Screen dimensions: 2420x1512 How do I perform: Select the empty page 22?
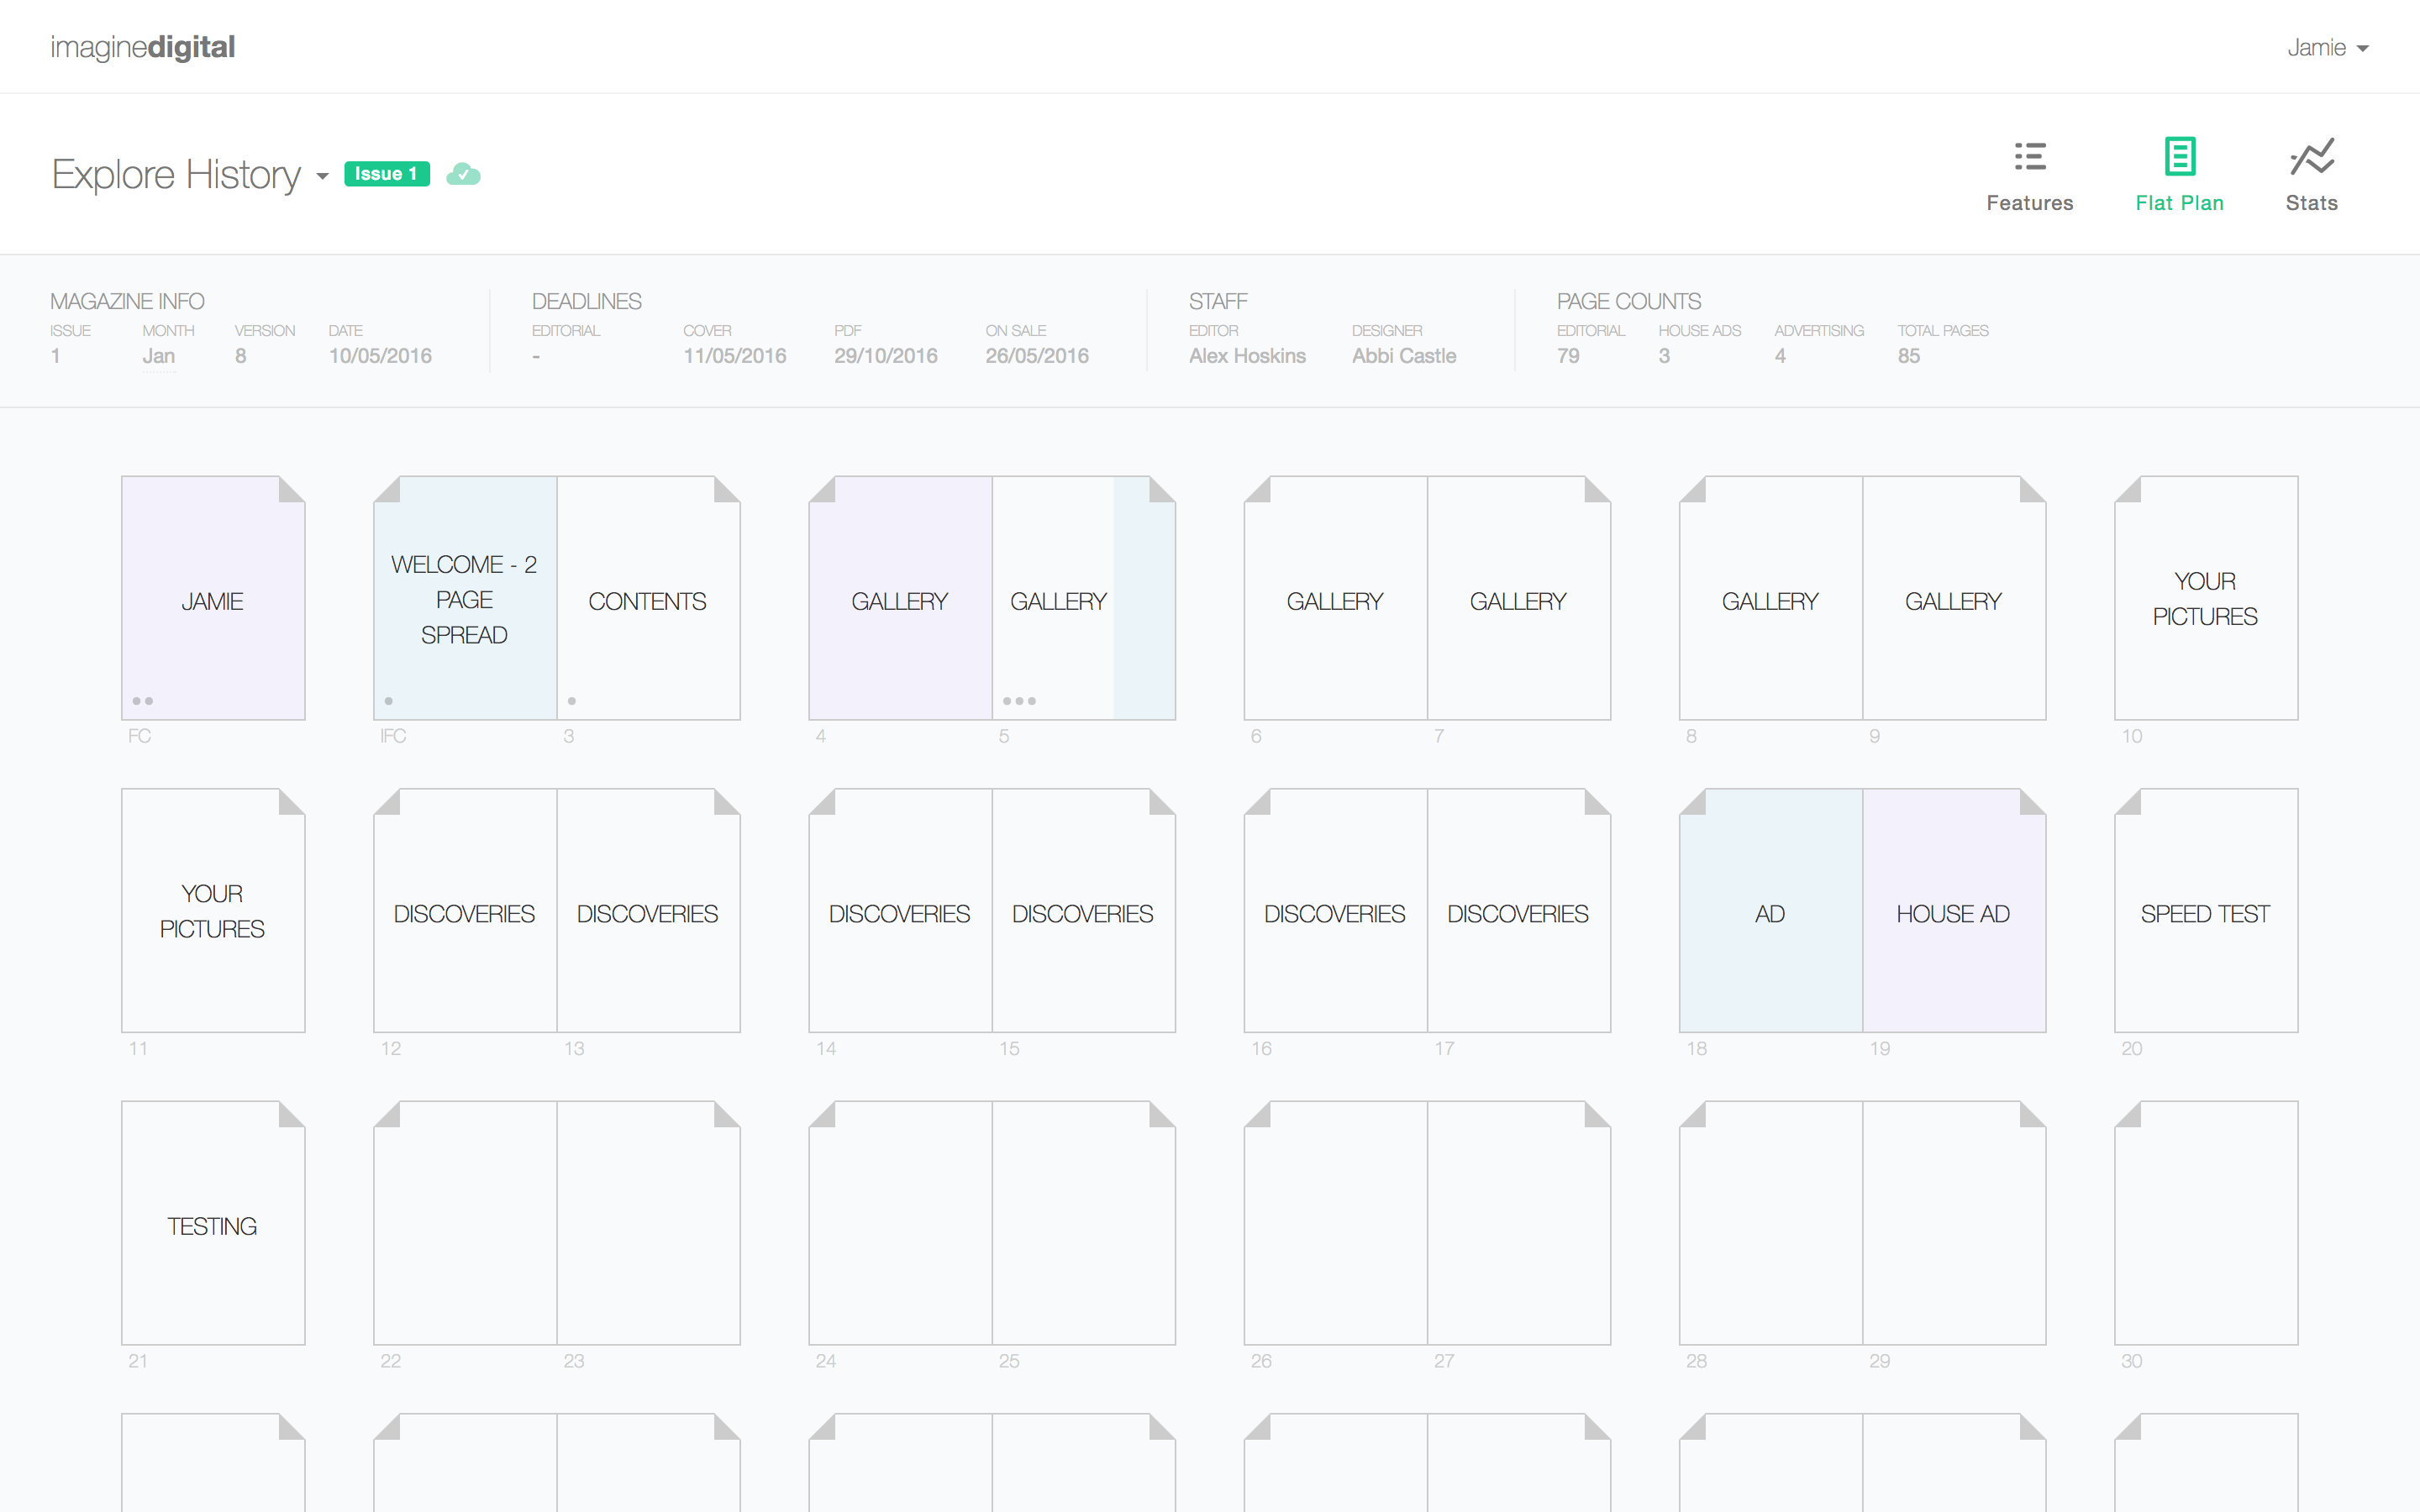coord(465,1223)
